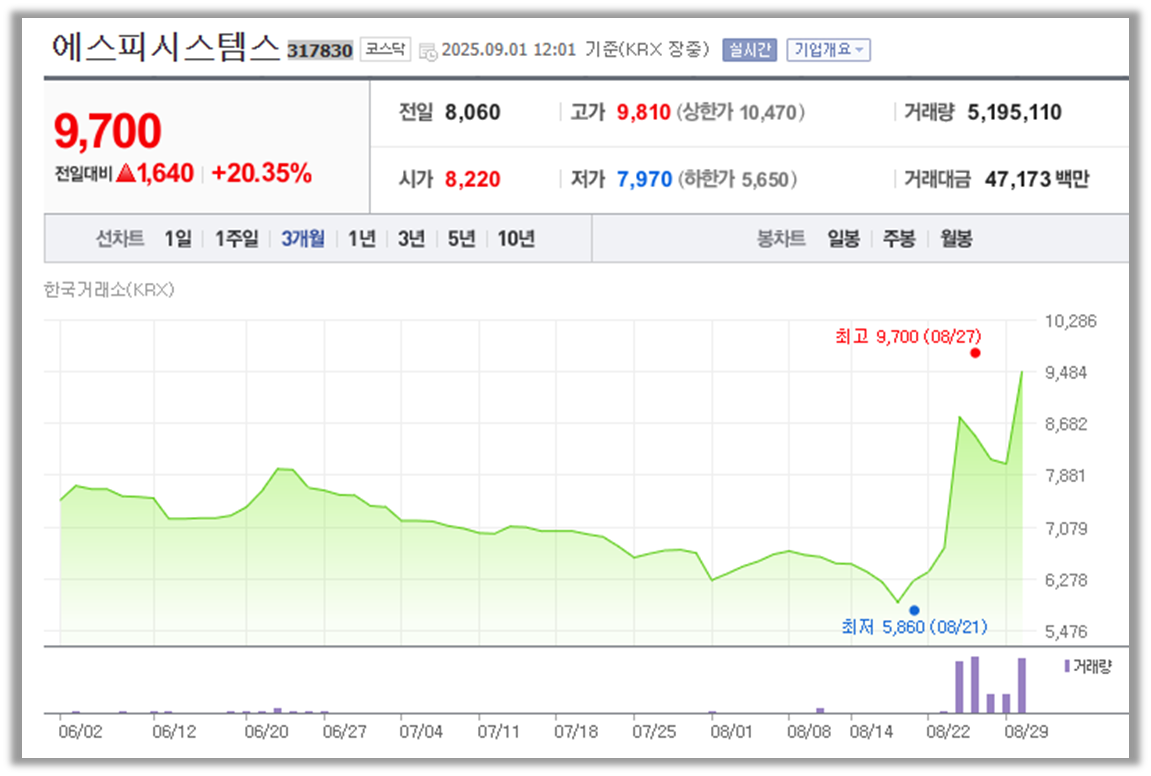Click the 07/18 date axis label
This screenshot has width=1151, height=776.
(x=576, y=731)
